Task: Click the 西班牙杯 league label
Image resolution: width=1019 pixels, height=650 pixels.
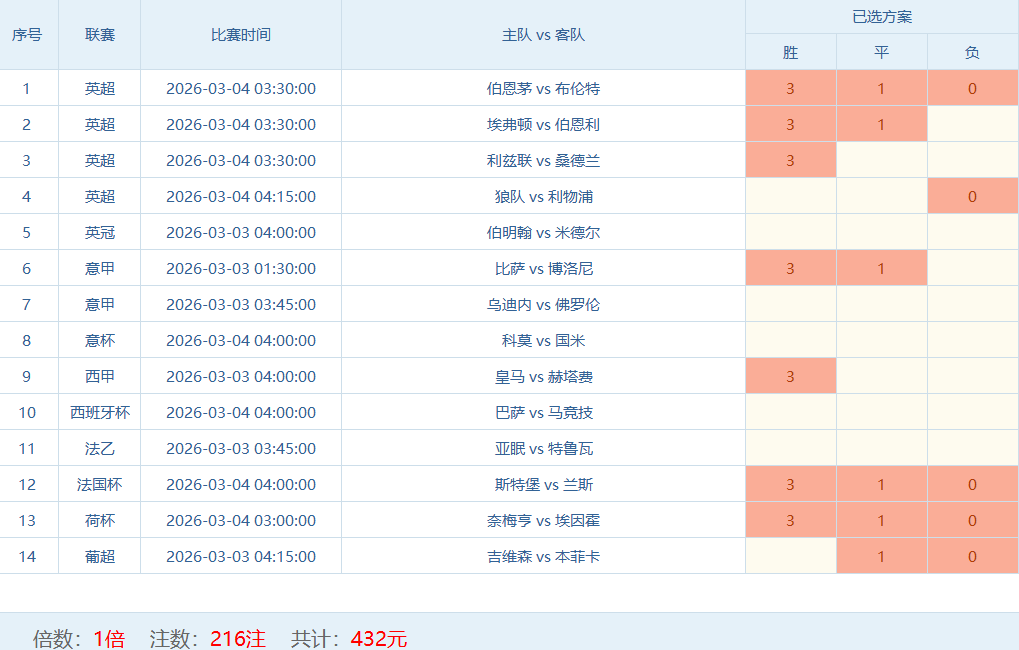Action: [x=99, y=412]
